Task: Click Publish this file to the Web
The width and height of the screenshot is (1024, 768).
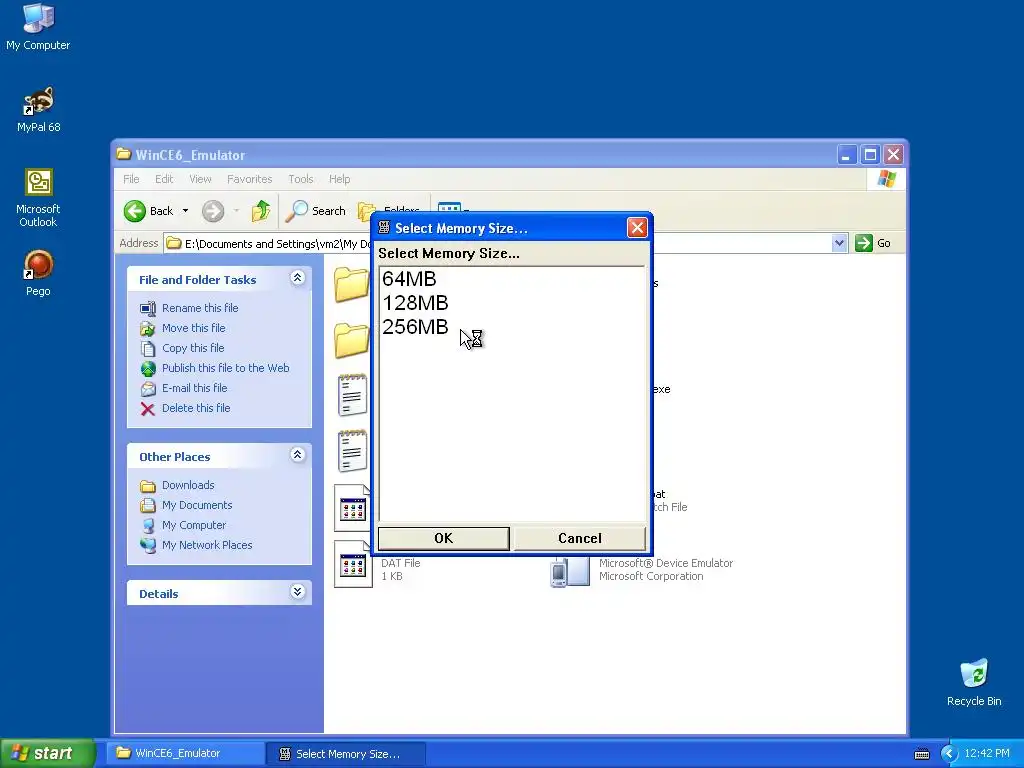Action: (225, 368)
